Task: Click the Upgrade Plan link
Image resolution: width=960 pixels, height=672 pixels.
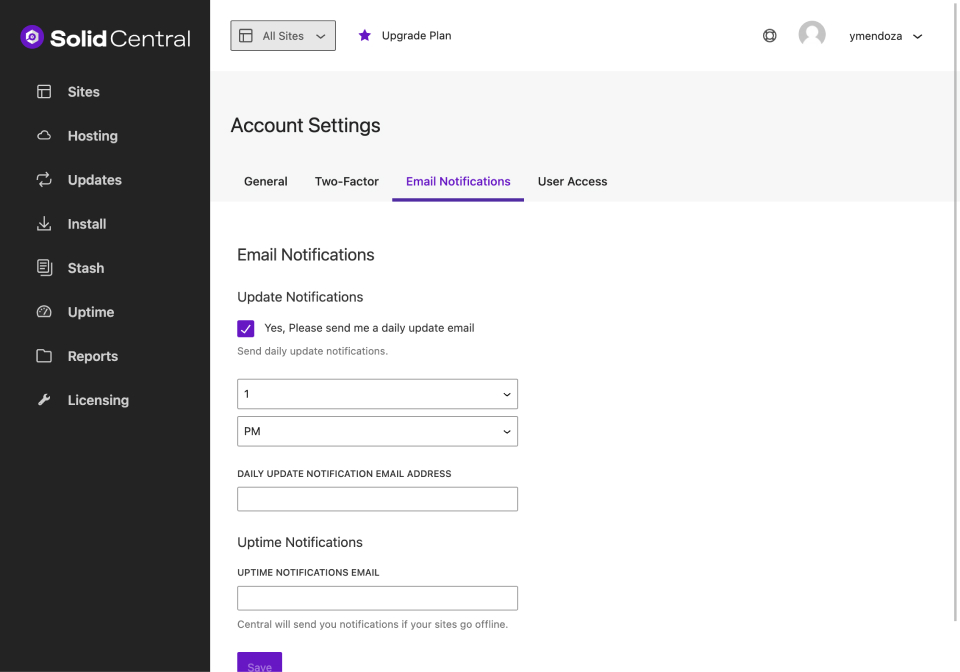Action: pyautogui.click(x=405, y=36)
